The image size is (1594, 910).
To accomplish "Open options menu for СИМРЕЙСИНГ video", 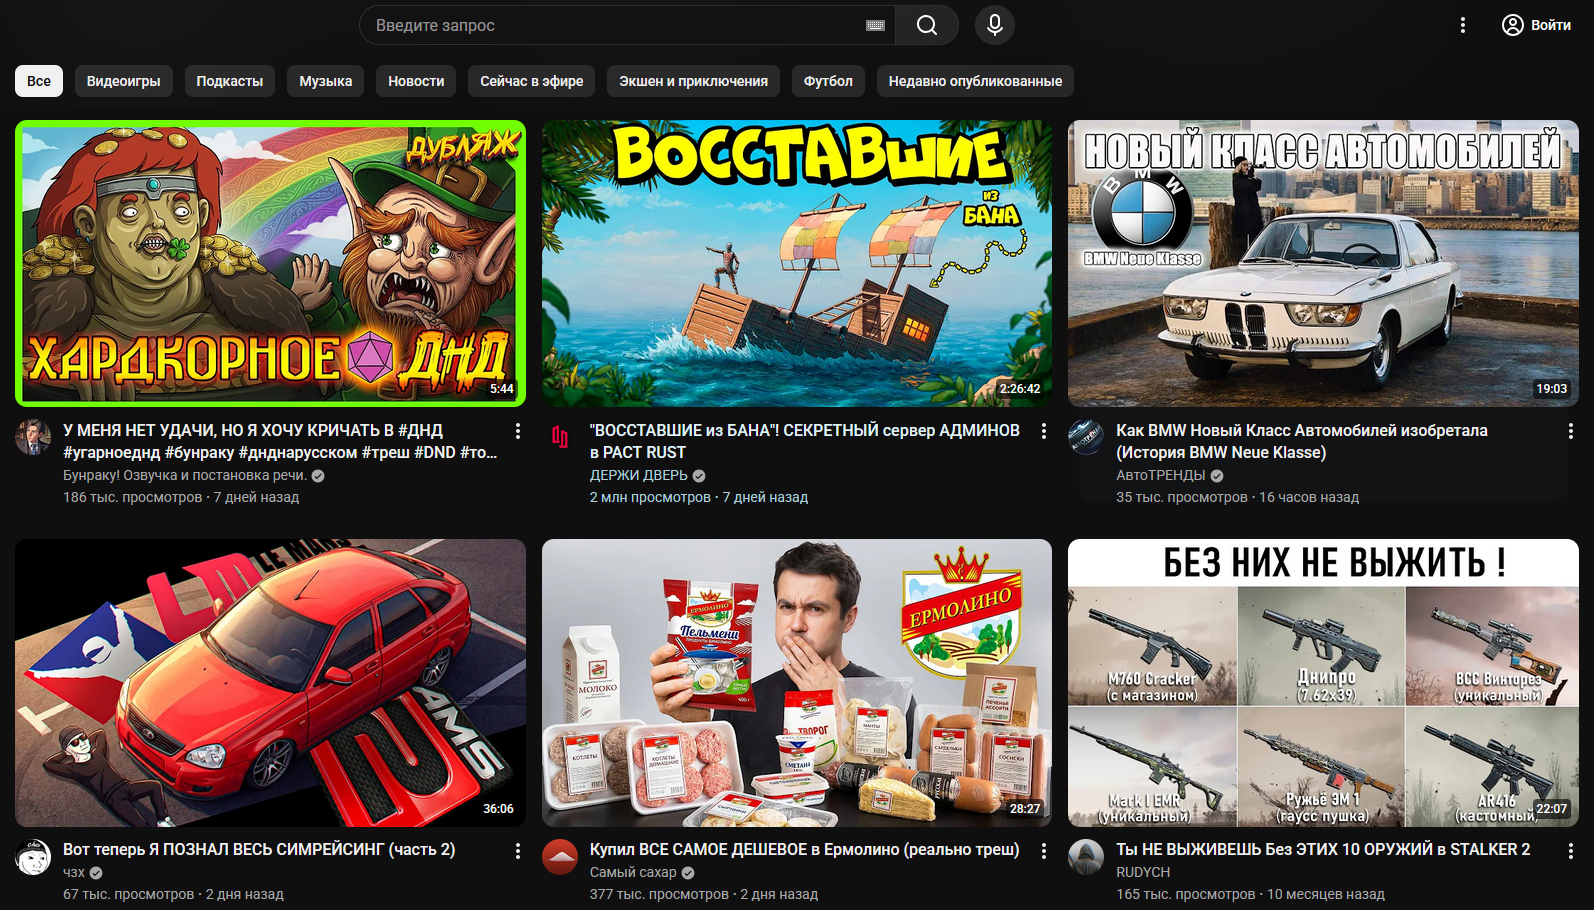I will [x=517, y=851].
